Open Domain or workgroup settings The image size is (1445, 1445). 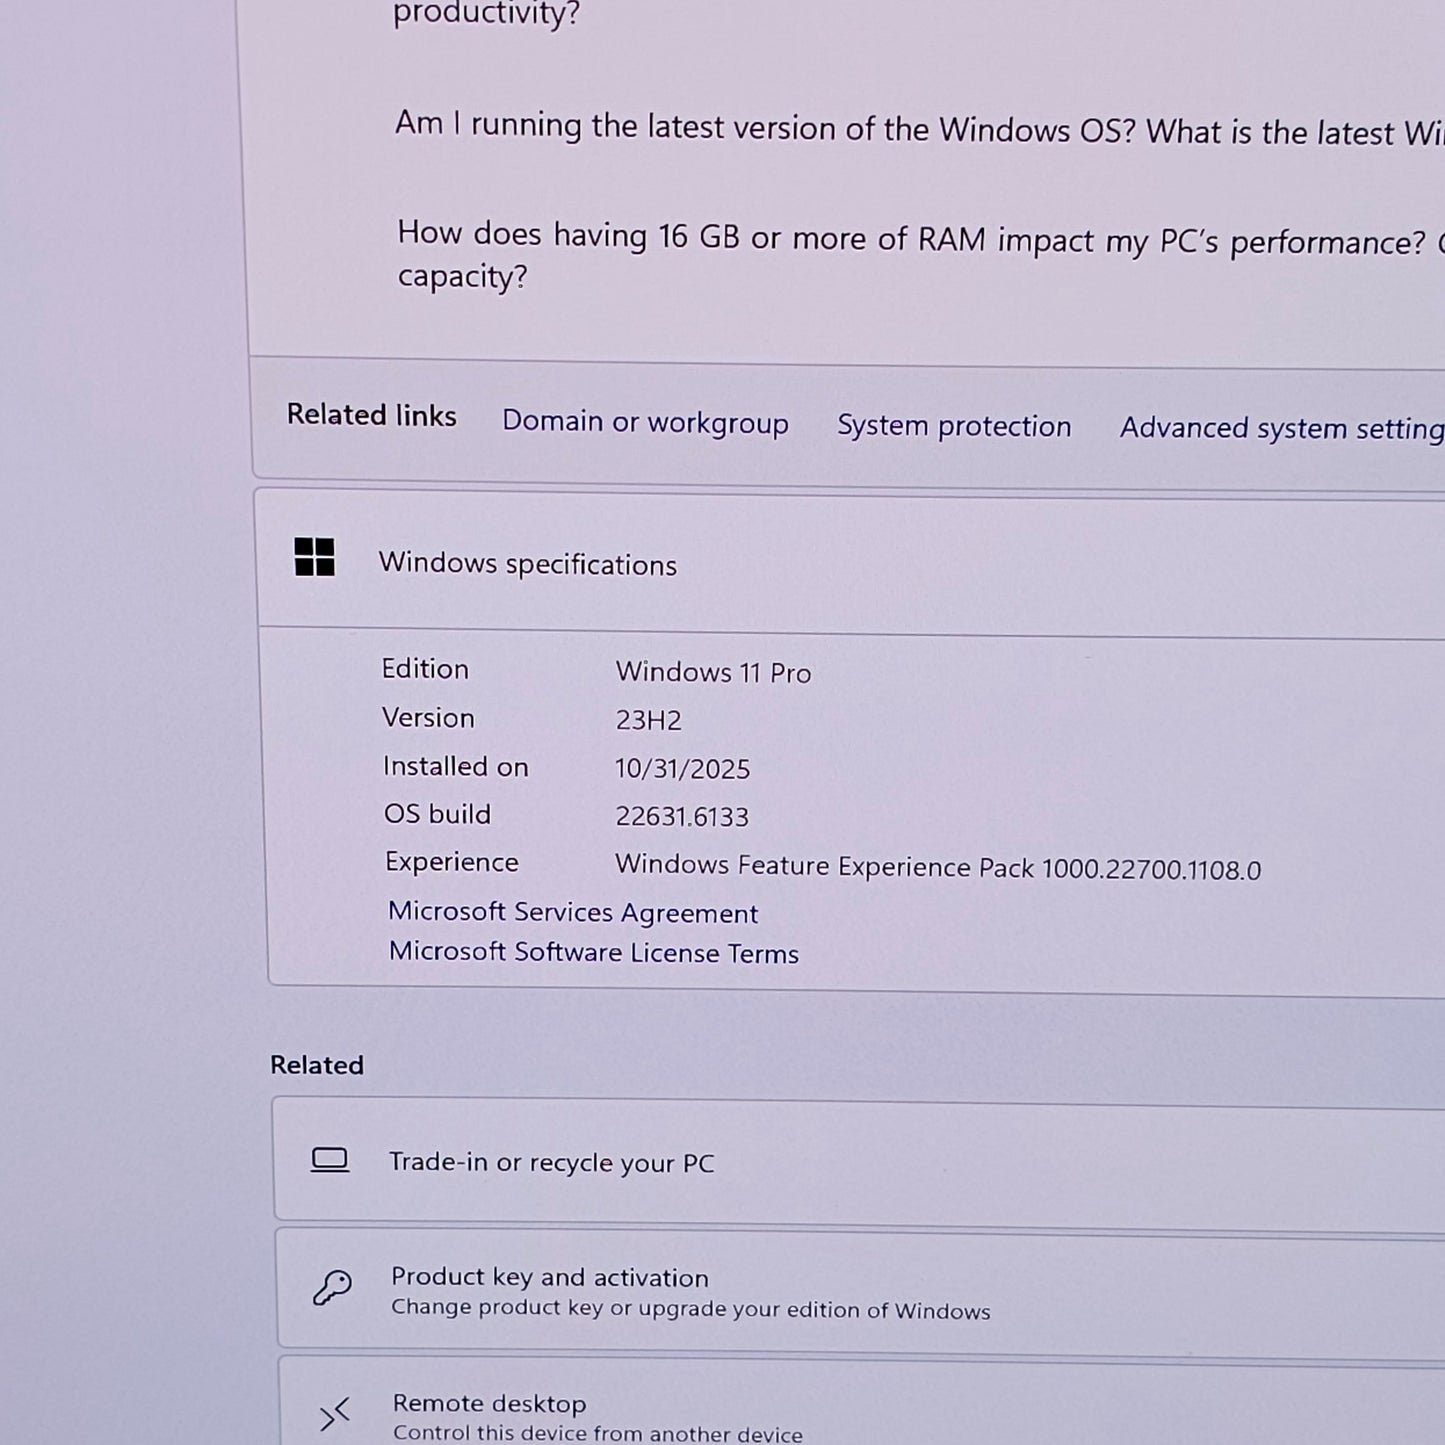[x=645, y=423]
